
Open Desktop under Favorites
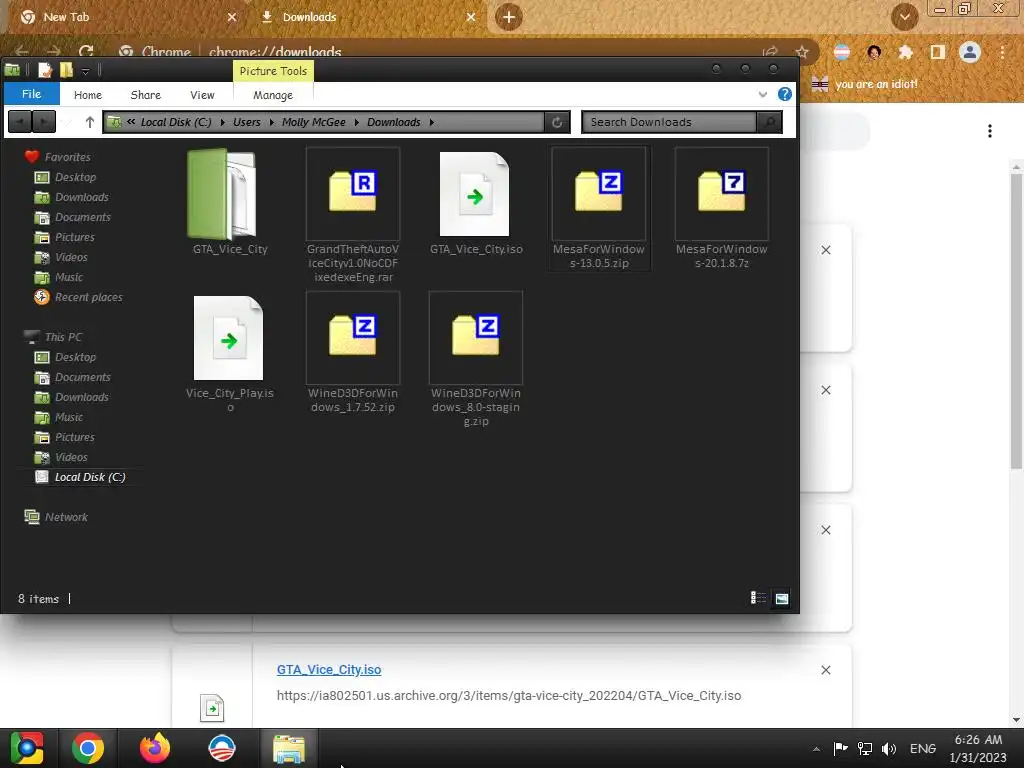point(65,177)
